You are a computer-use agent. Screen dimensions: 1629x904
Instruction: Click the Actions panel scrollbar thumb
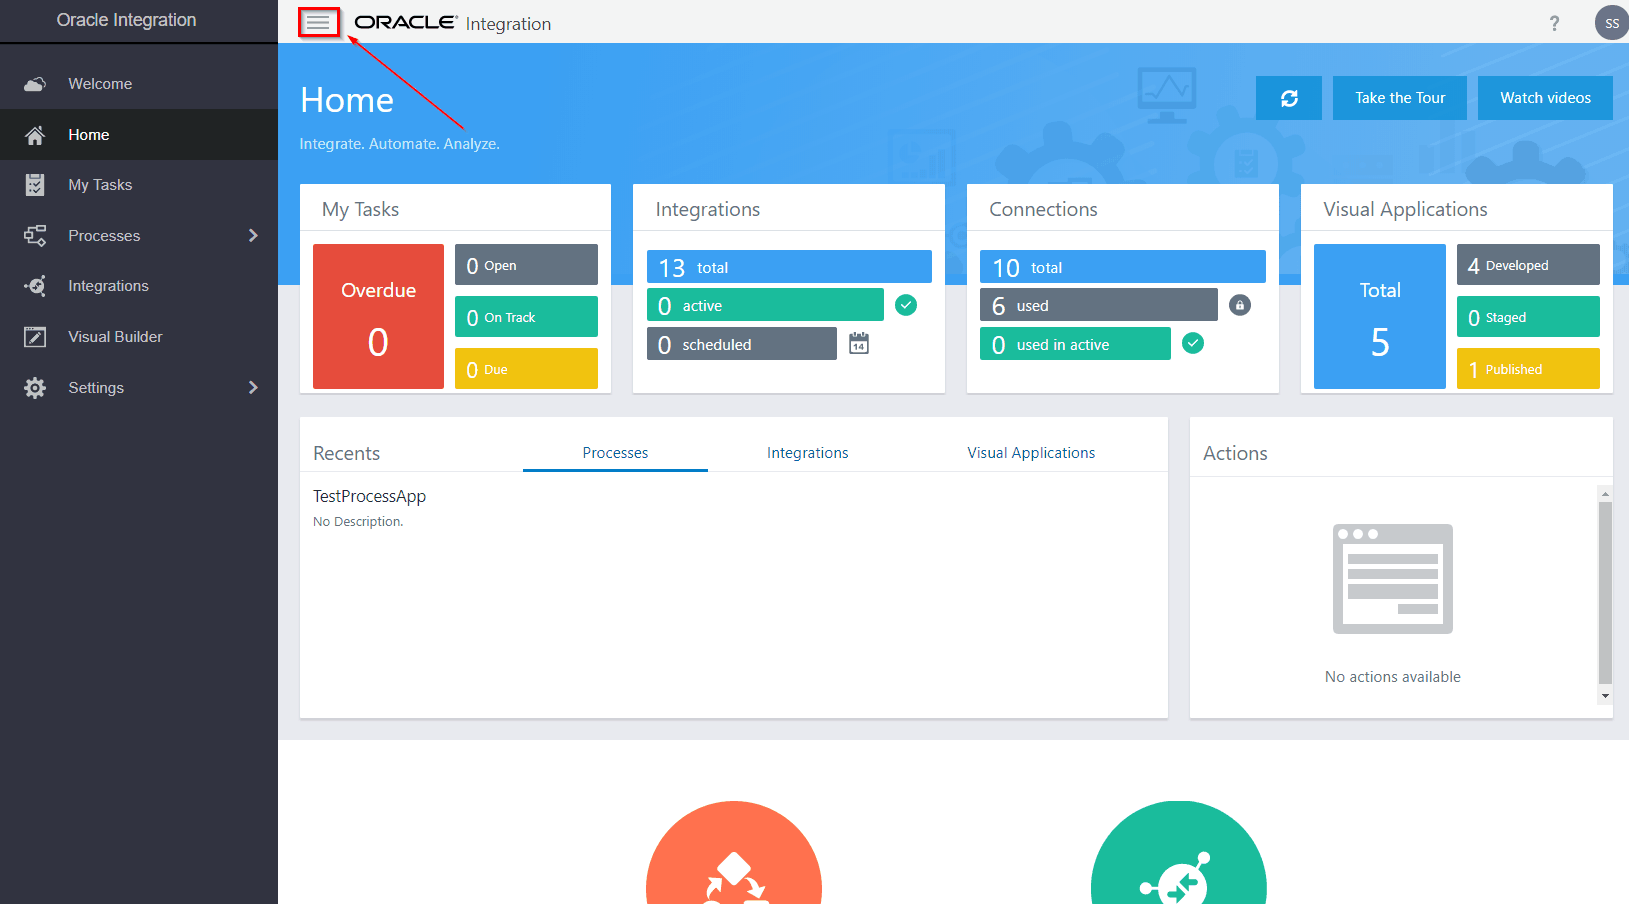tap(1605, 592)
